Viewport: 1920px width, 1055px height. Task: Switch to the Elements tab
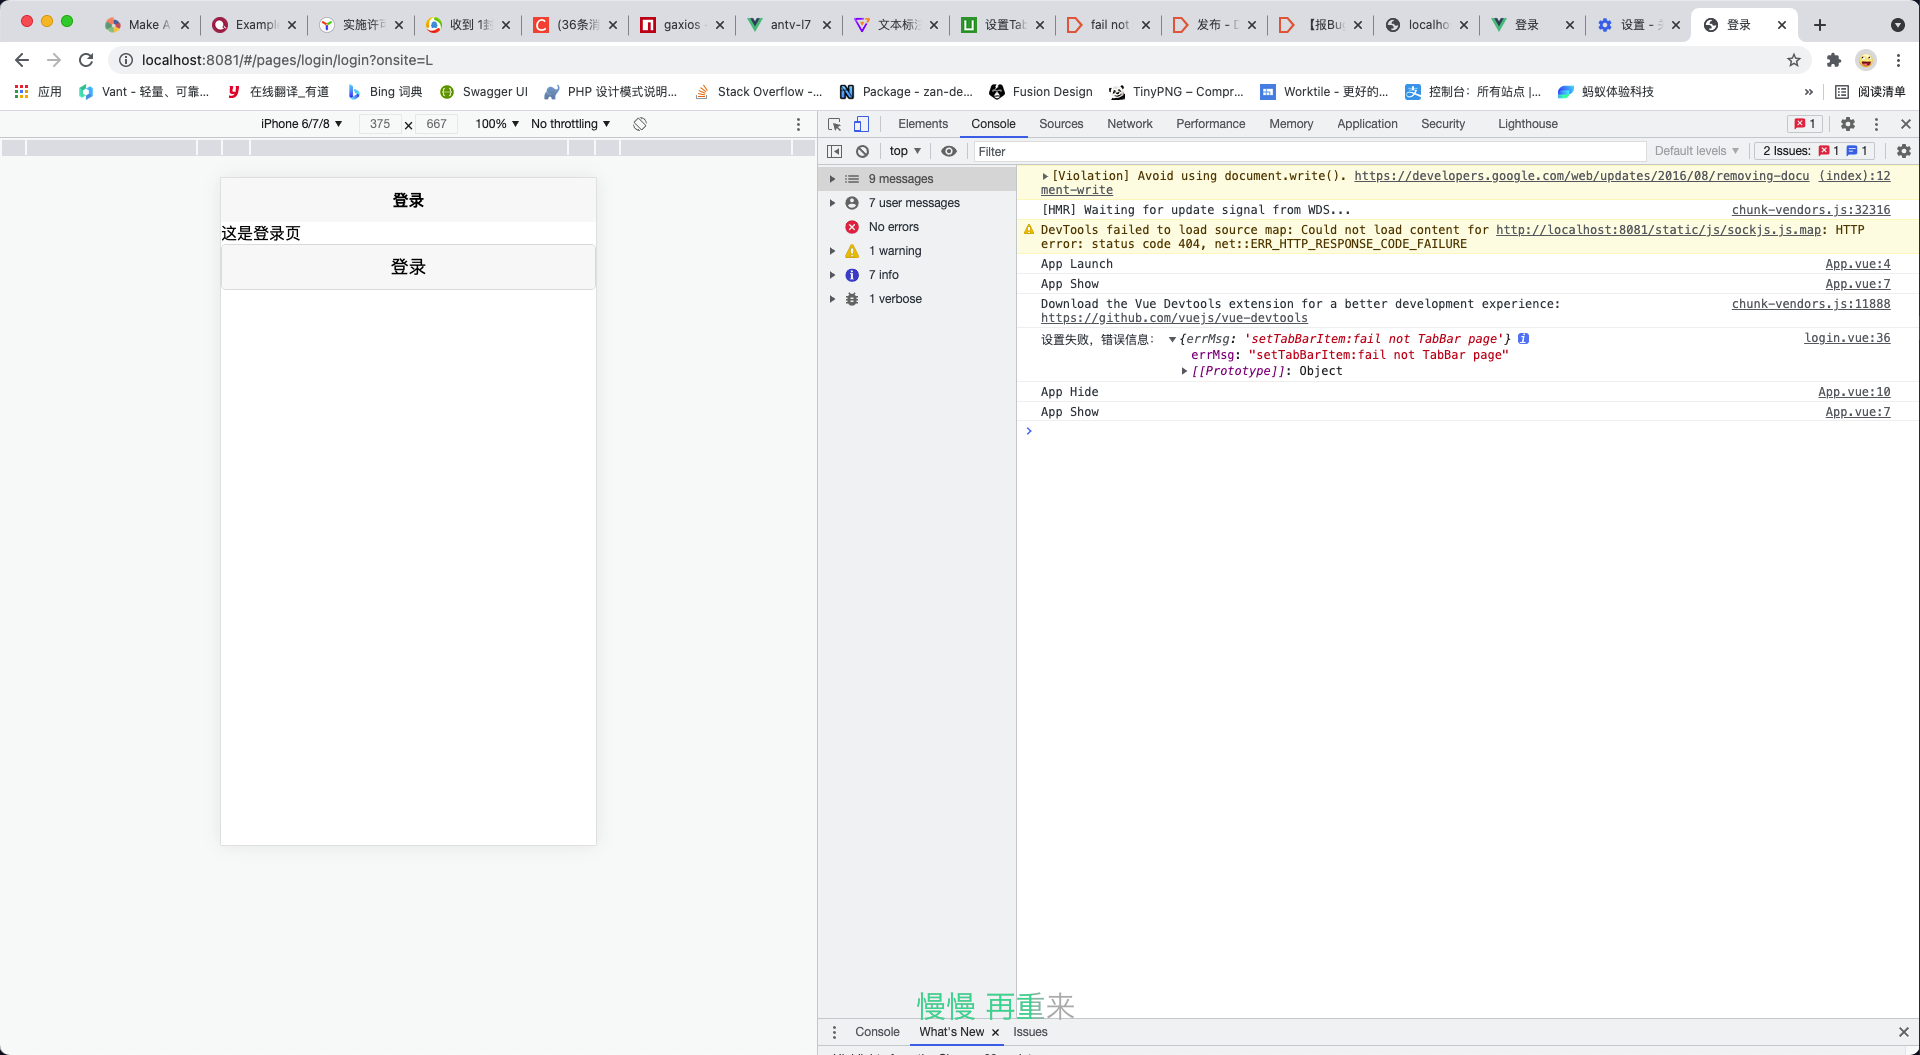(x=922, y=124)
